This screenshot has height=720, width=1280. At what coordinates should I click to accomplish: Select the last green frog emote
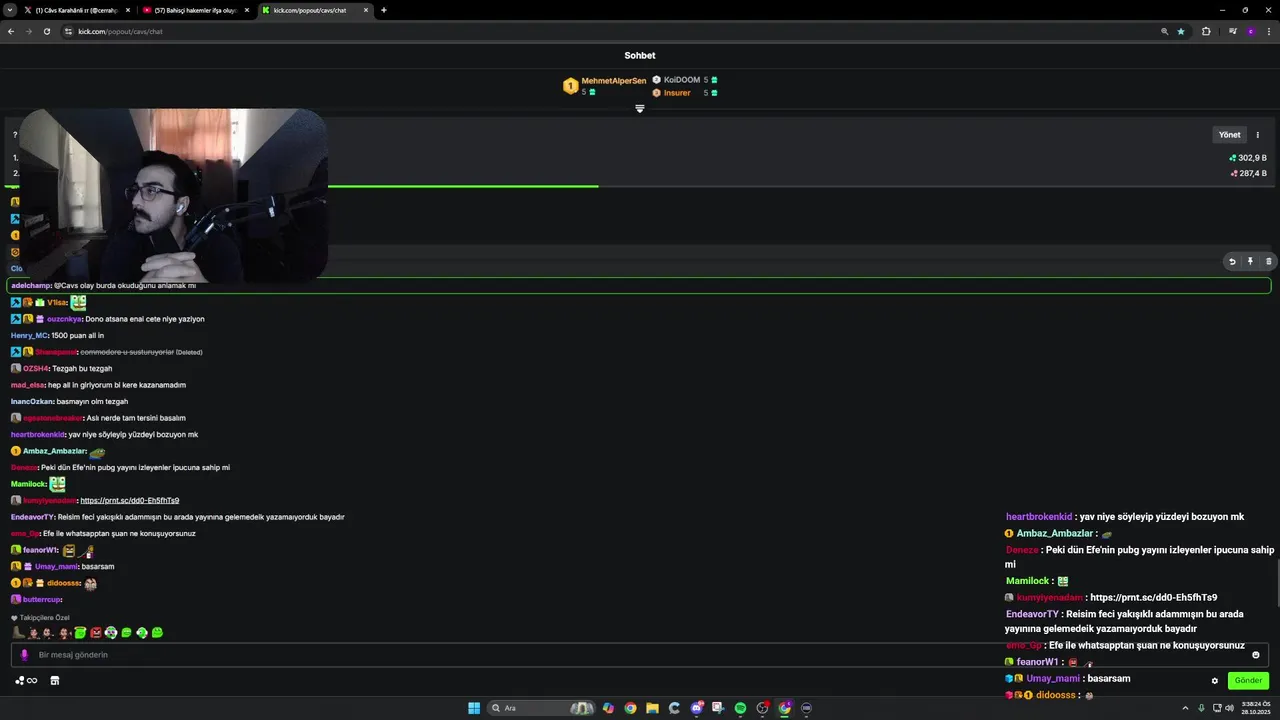coord(157,633)
